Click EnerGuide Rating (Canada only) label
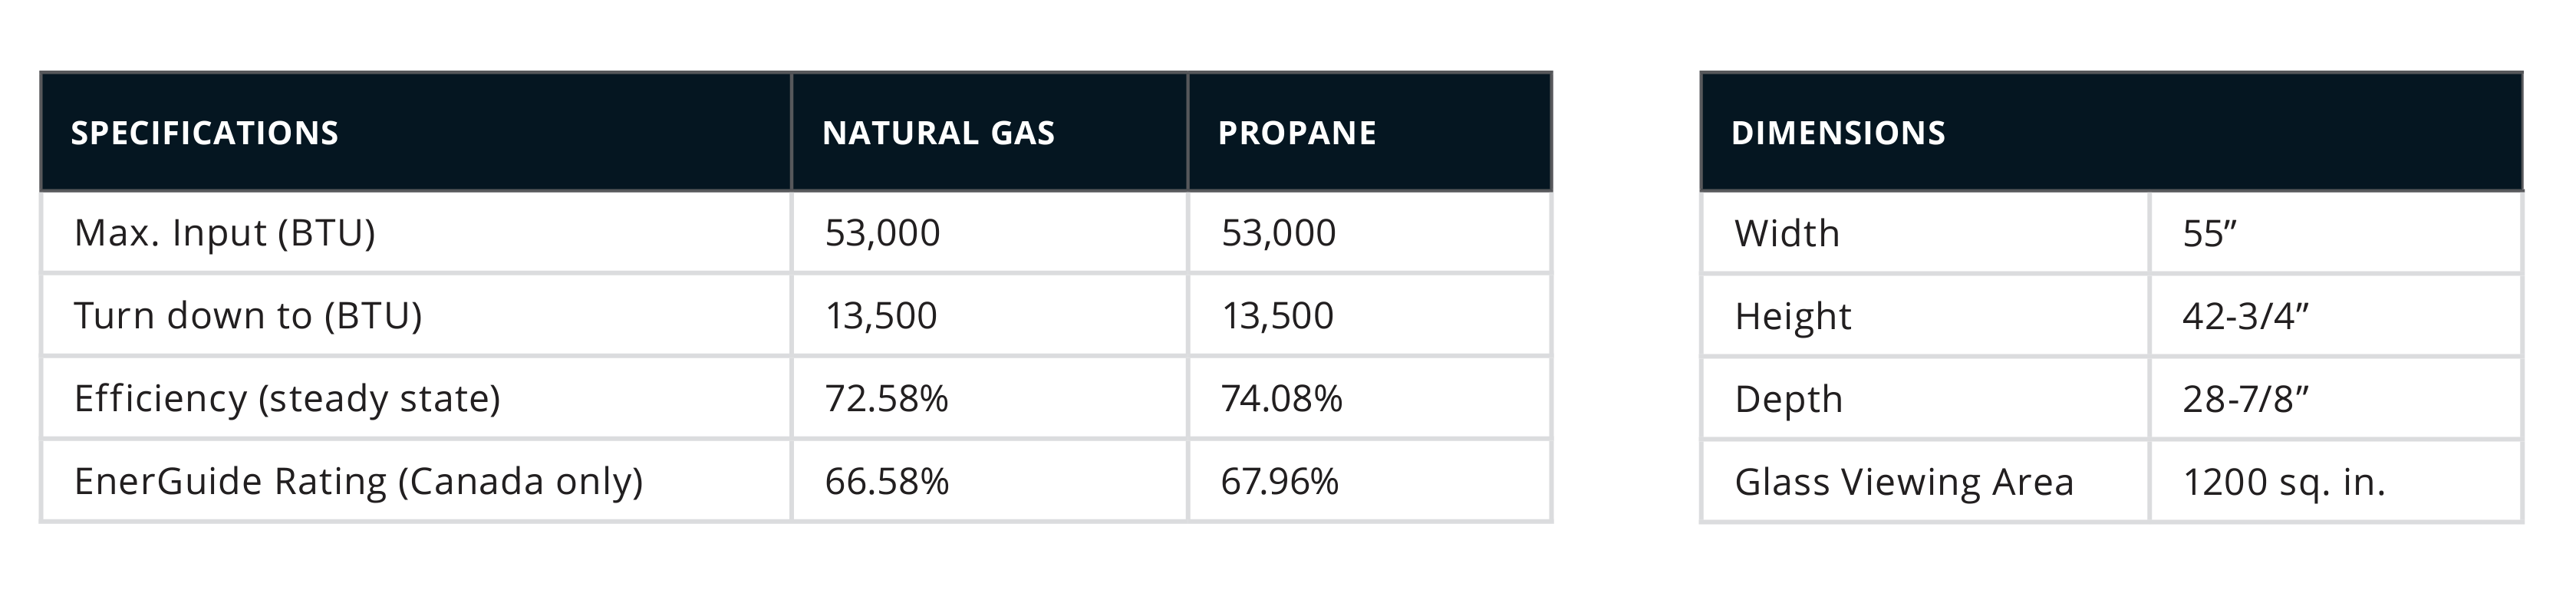The width and height of the screenshot is (2576, 603). point(359,482)
